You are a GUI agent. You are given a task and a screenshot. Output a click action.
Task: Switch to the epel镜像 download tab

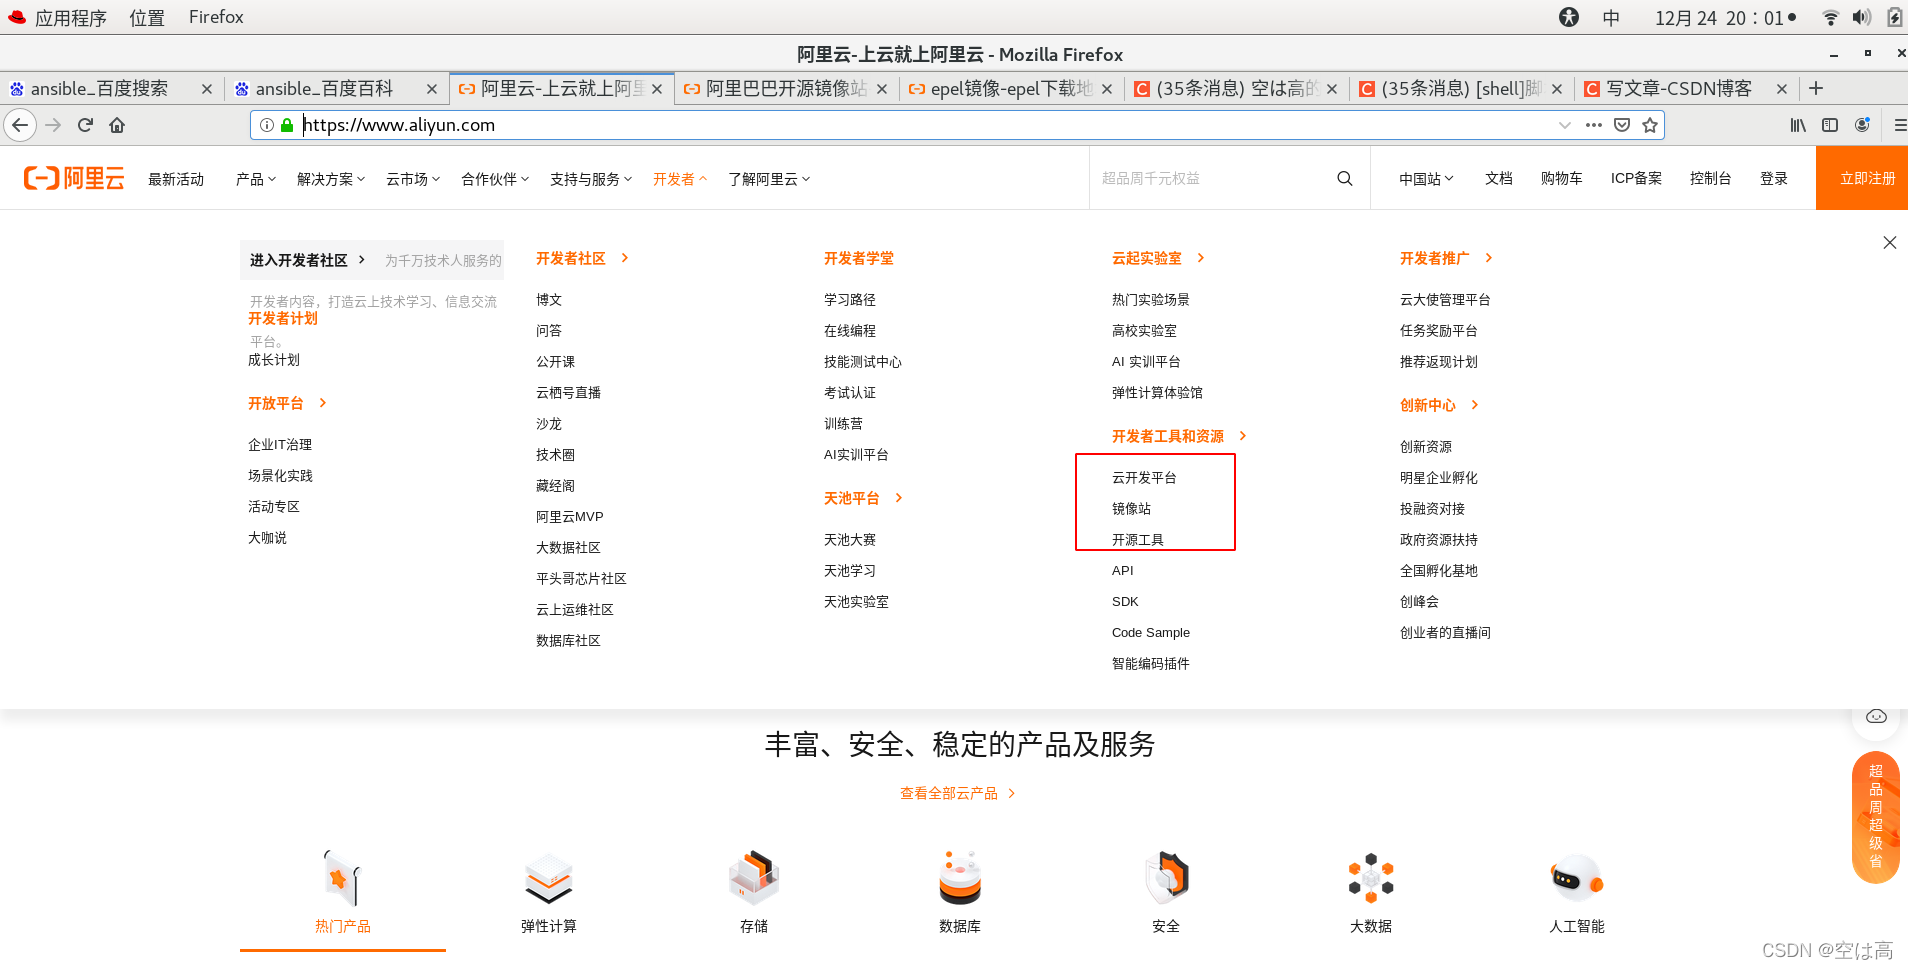tap(1011, 89)
